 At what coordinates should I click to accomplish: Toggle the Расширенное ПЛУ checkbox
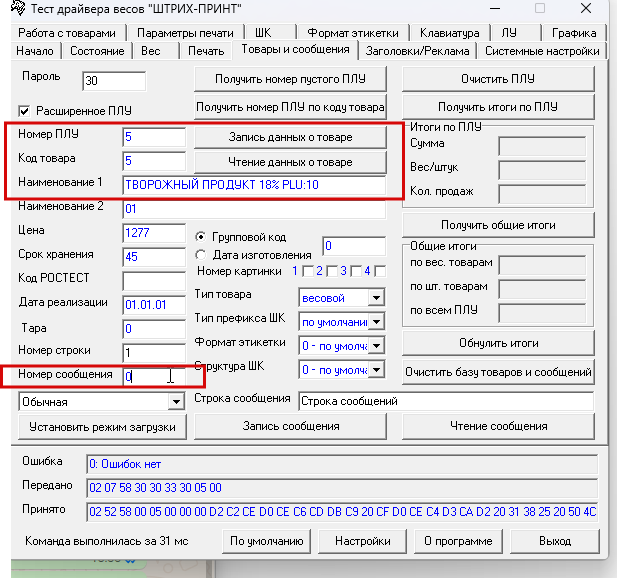24,111
